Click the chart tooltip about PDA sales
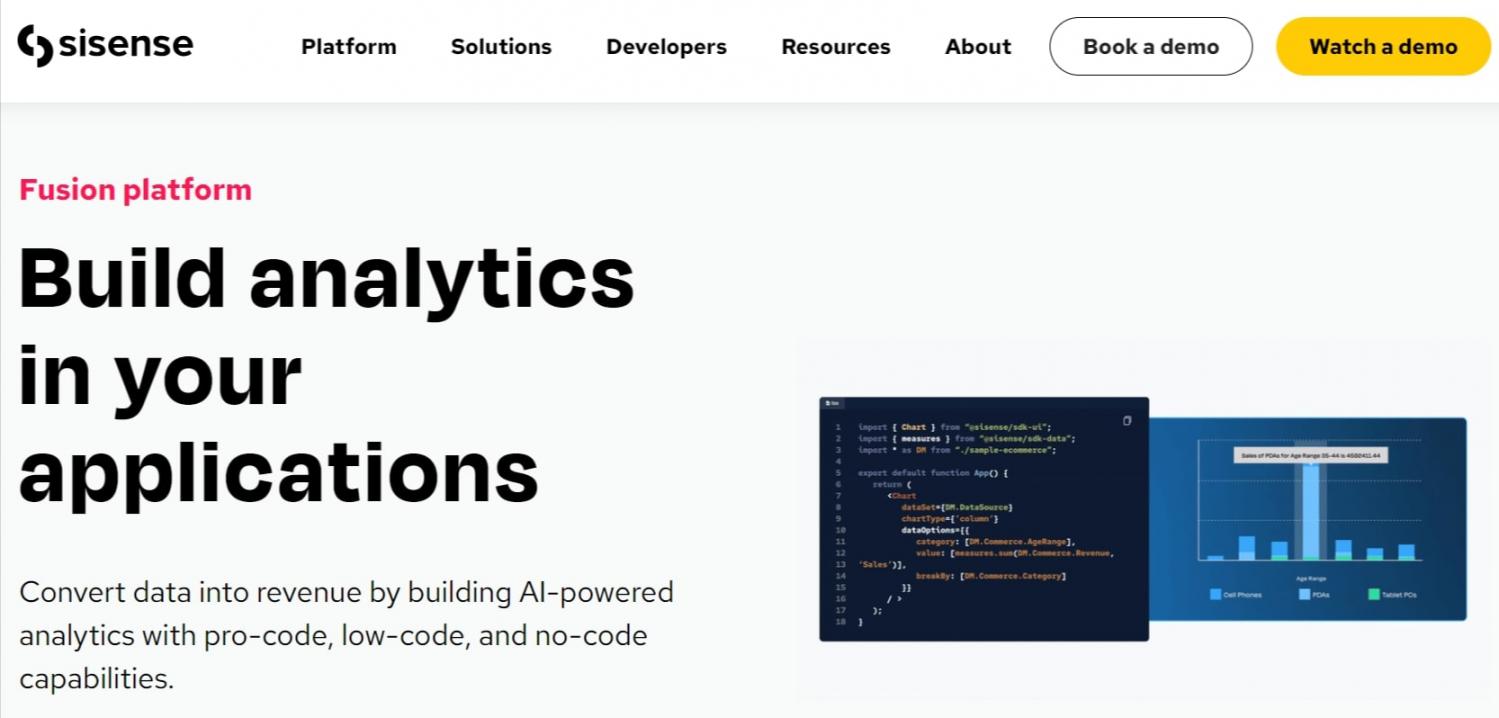Screen dimensions: 1499x718 coord(1310,456)
